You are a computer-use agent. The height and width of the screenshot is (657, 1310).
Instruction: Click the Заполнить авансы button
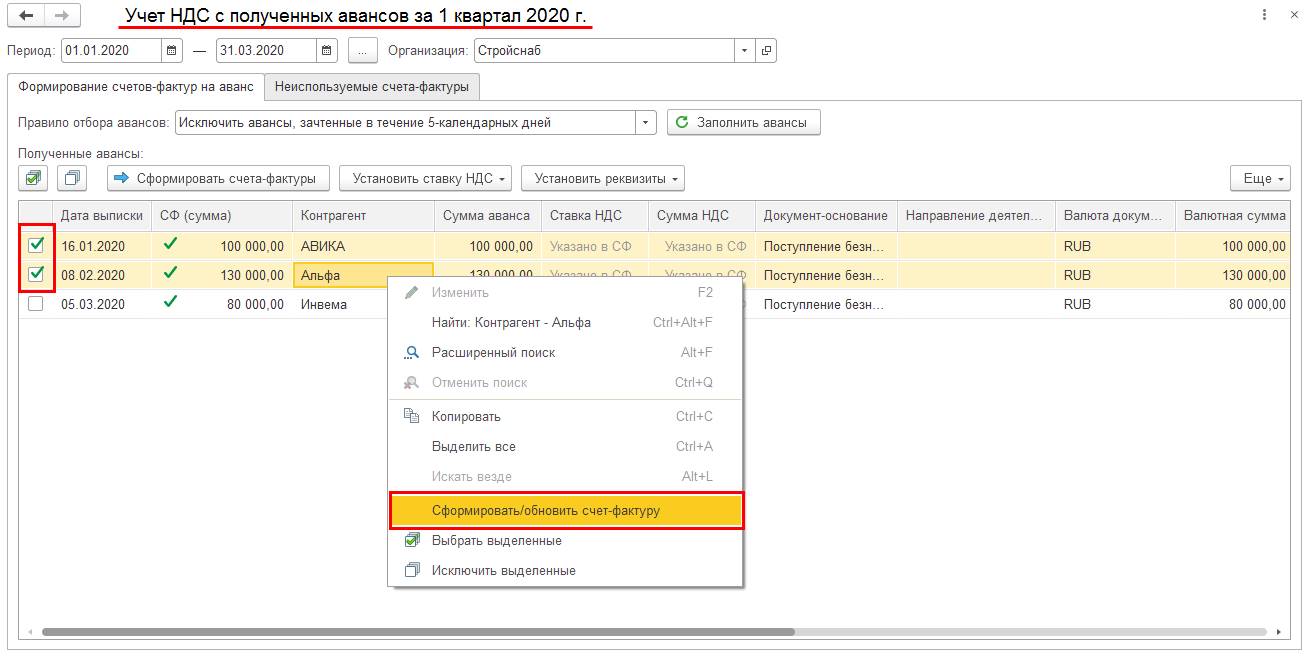coord(743,122)
